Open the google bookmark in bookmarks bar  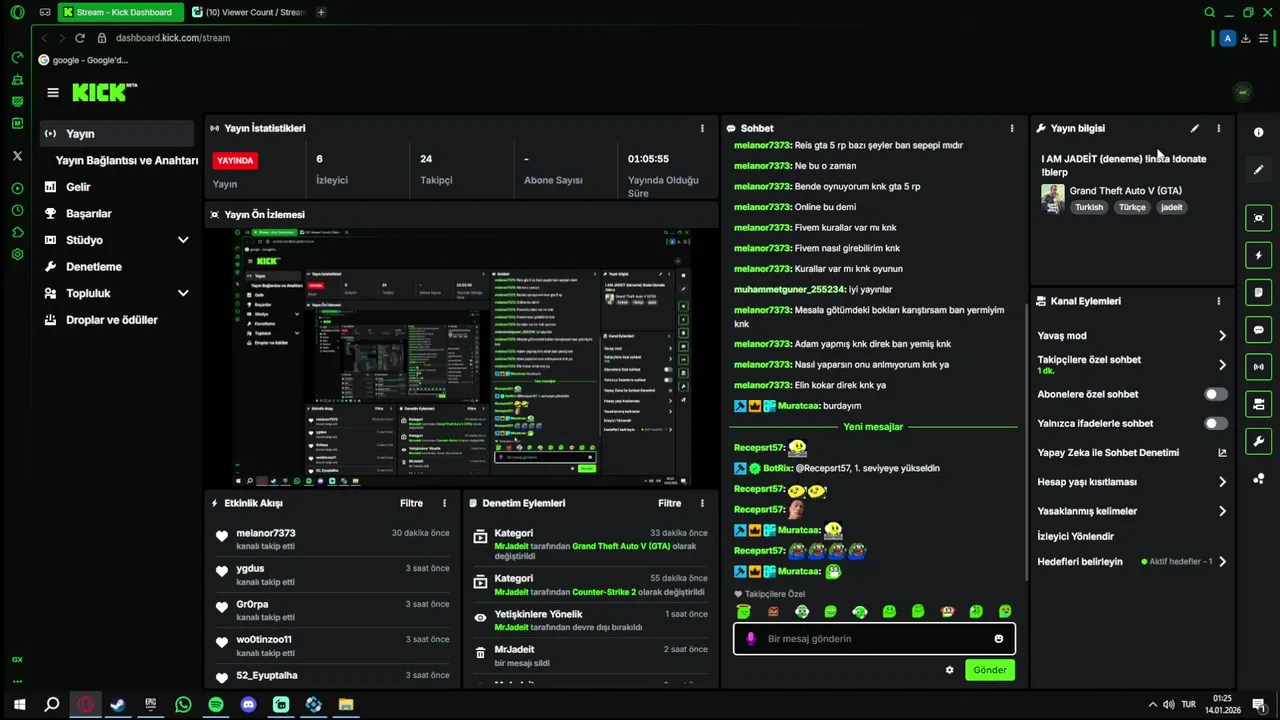click(84, 60)
